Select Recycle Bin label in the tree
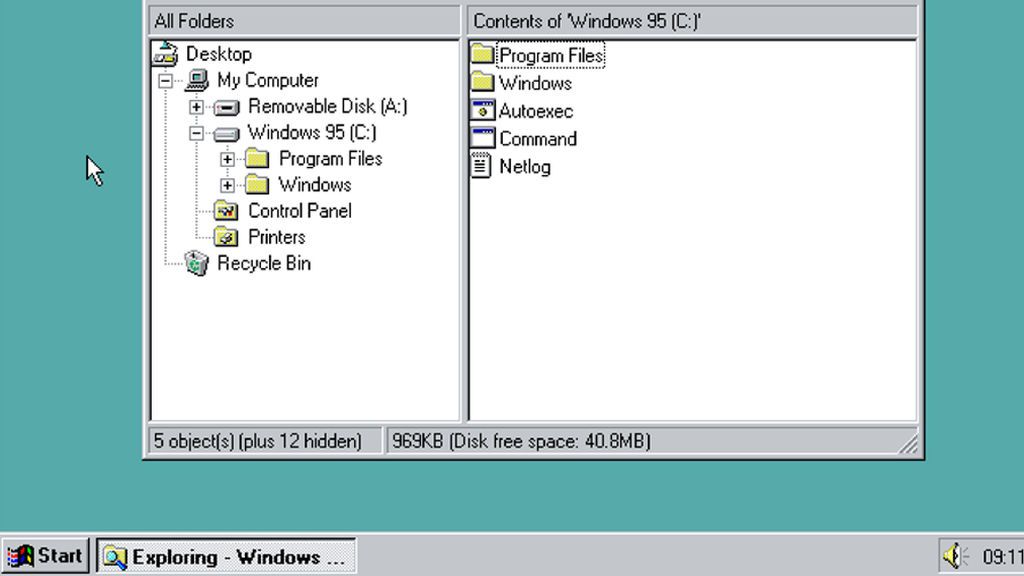Image resolution: width=1024 pixels, height=576 pixels. pos(264,263)
